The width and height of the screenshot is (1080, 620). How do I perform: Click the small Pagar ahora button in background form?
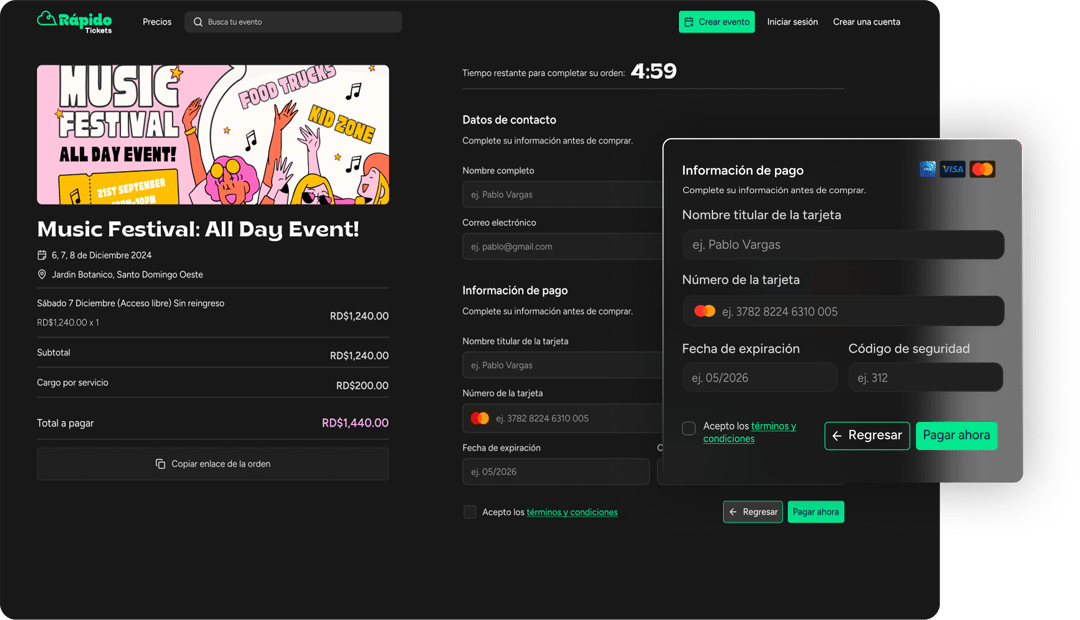pyautogui.click(x=816, y=512)
